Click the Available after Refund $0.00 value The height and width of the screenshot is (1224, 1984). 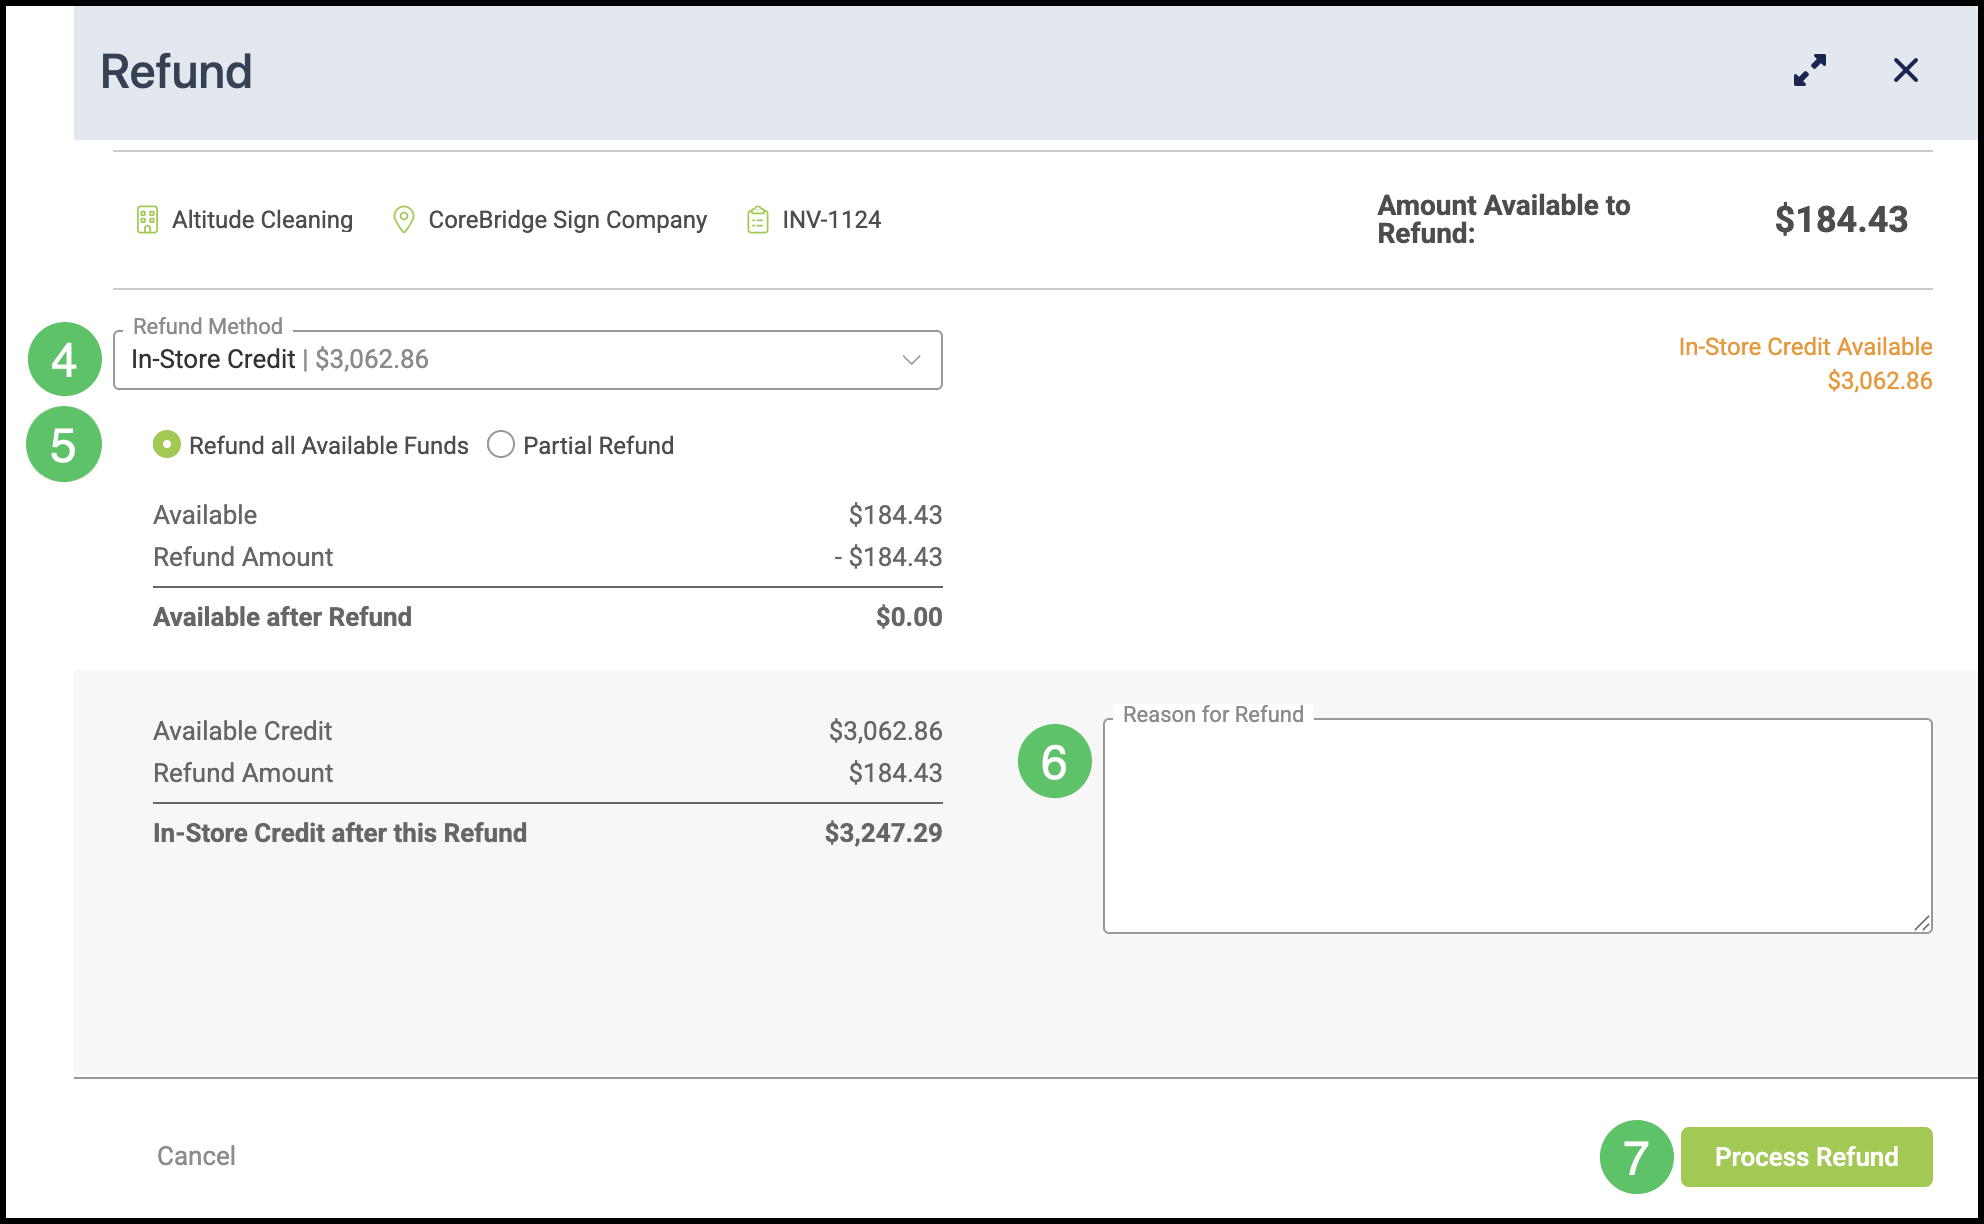pyautogui.click(x=909, y=617)
